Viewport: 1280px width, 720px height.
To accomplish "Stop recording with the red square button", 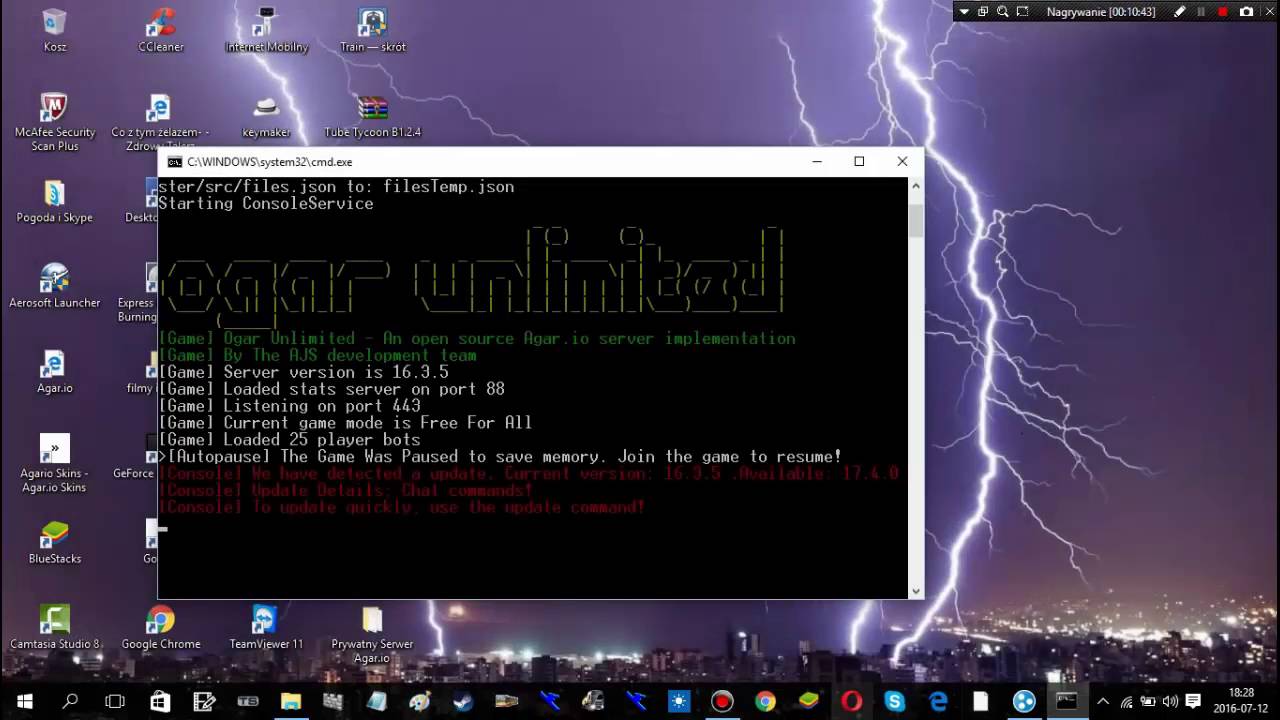I will pos(1223,12).
